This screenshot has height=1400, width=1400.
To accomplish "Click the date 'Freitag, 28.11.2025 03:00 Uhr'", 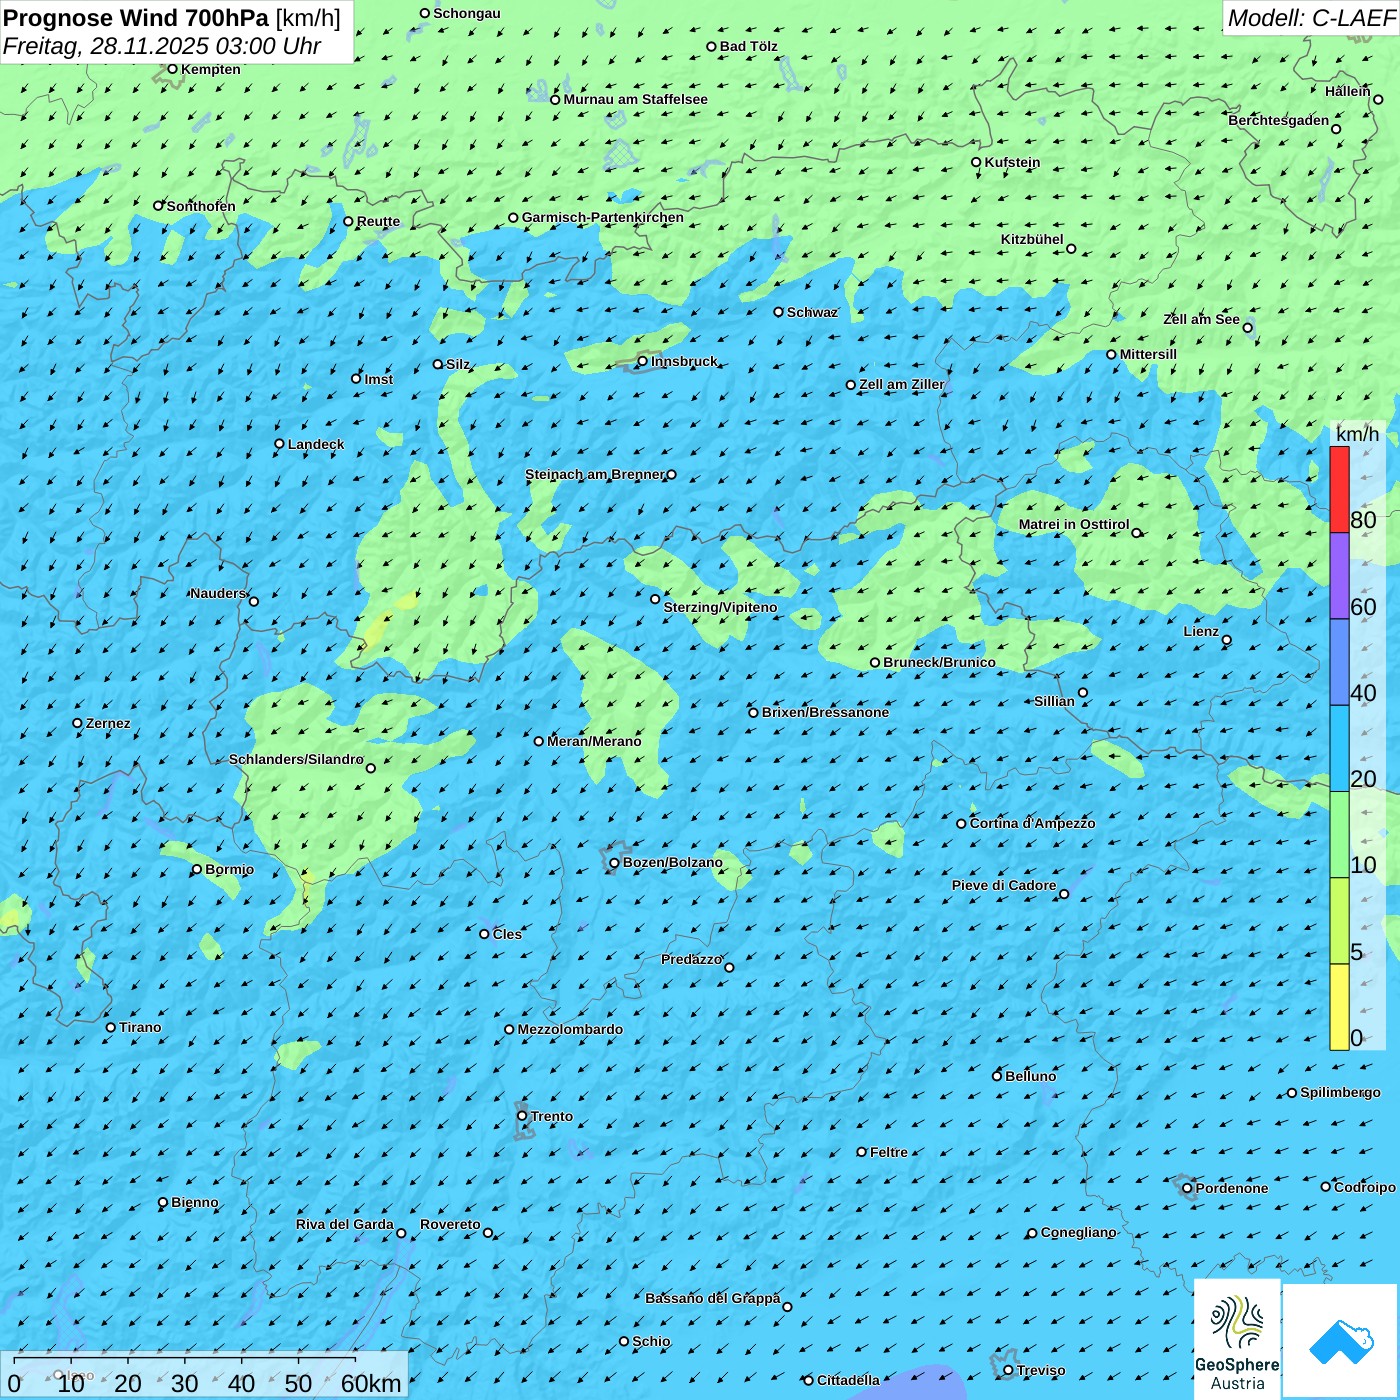I will pos(162,46).
